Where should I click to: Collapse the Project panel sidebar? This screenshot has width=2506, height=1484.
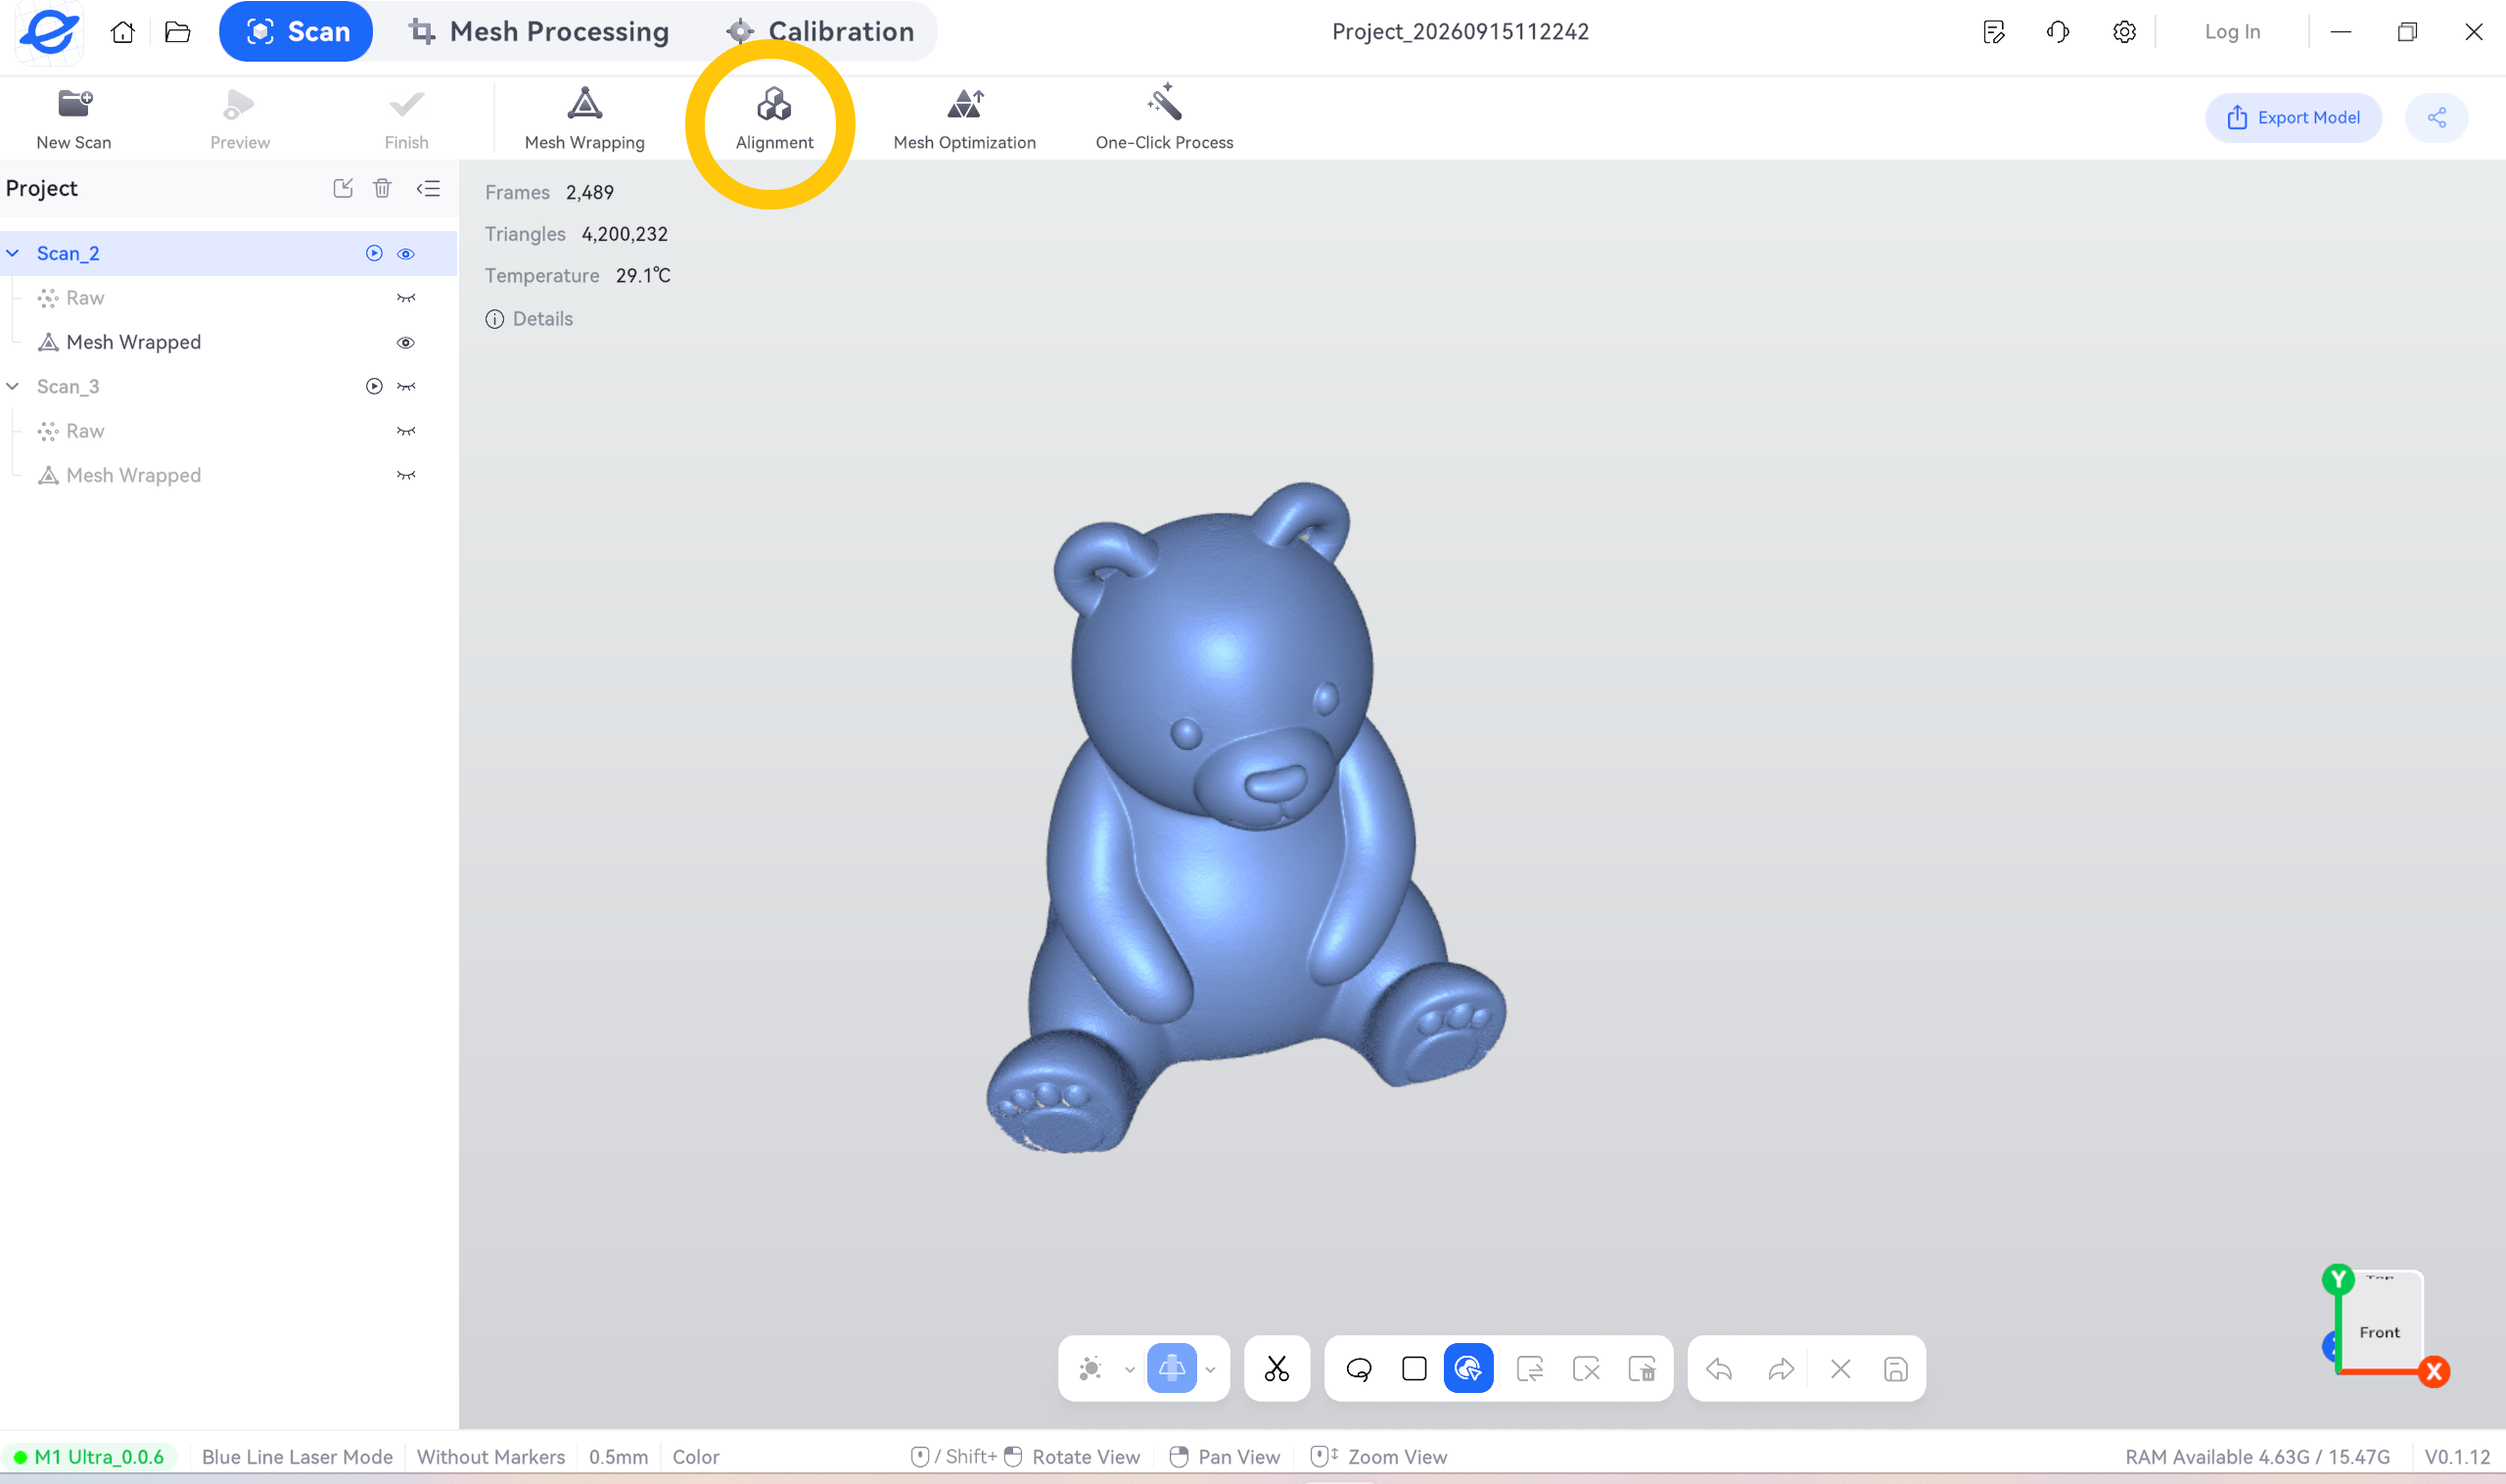tap(428, 188)
